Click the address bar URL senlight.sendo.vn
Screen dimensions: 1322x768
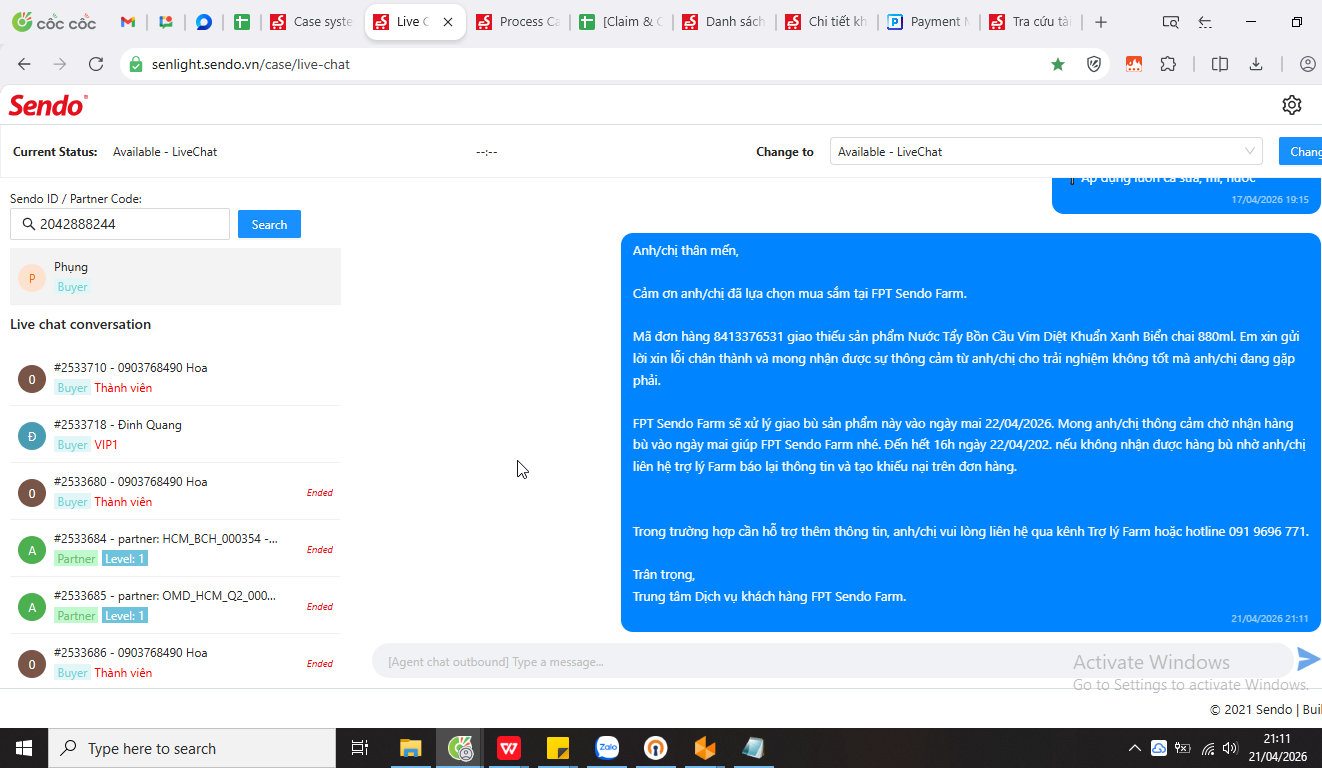coord(251,64)
